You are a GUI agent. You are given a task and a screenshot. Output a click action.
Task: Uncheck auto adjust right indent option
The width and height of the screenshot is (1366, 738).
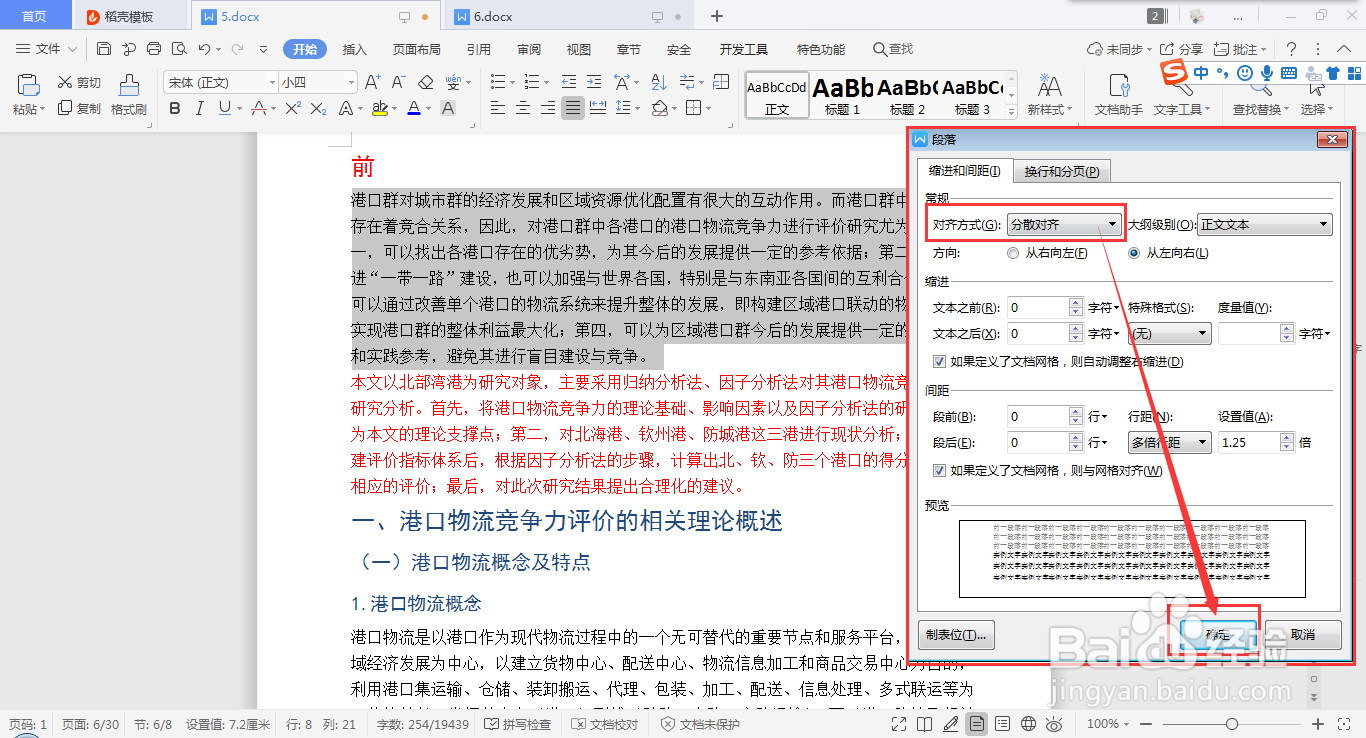pos(938,361)
